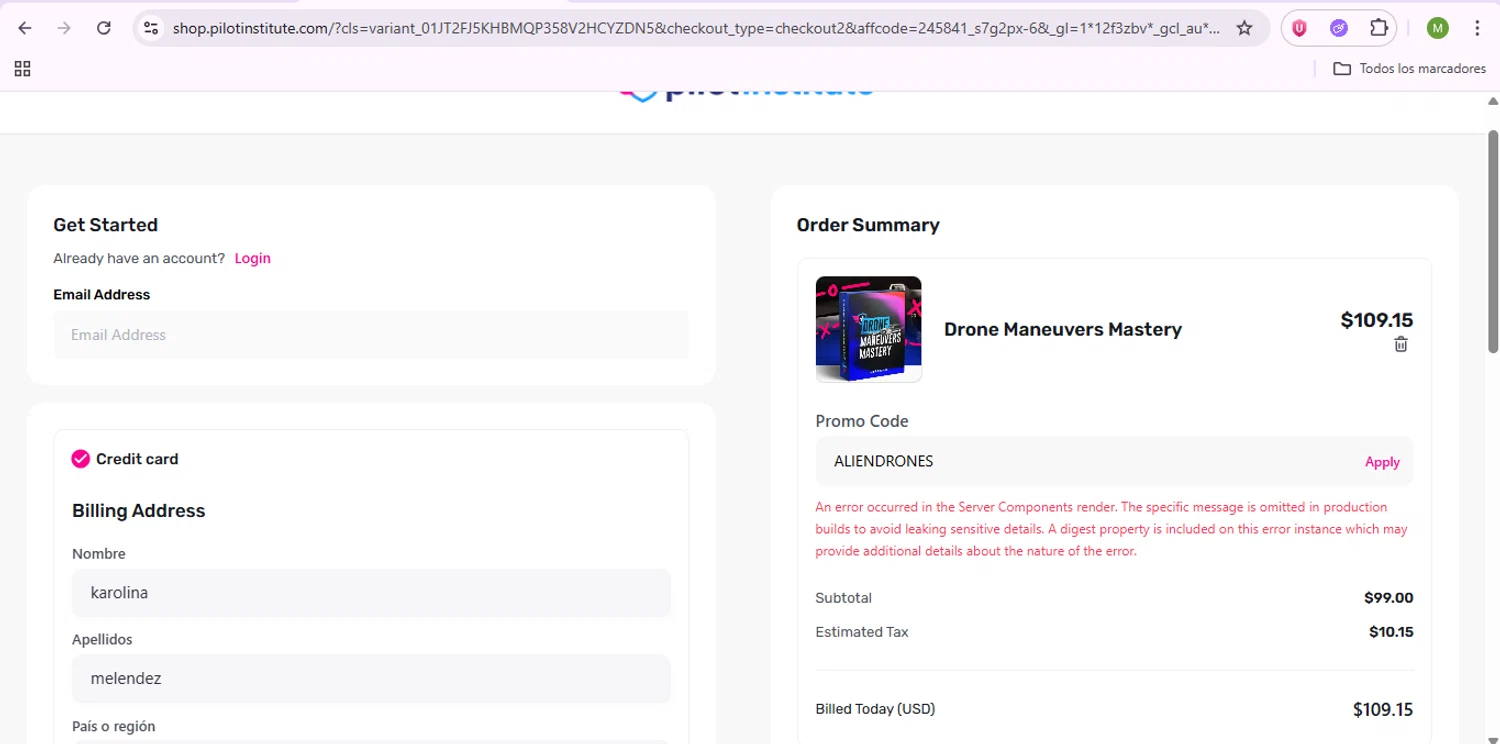
Task: Click the browser URL address bar
Action: [x=695, y=28]
